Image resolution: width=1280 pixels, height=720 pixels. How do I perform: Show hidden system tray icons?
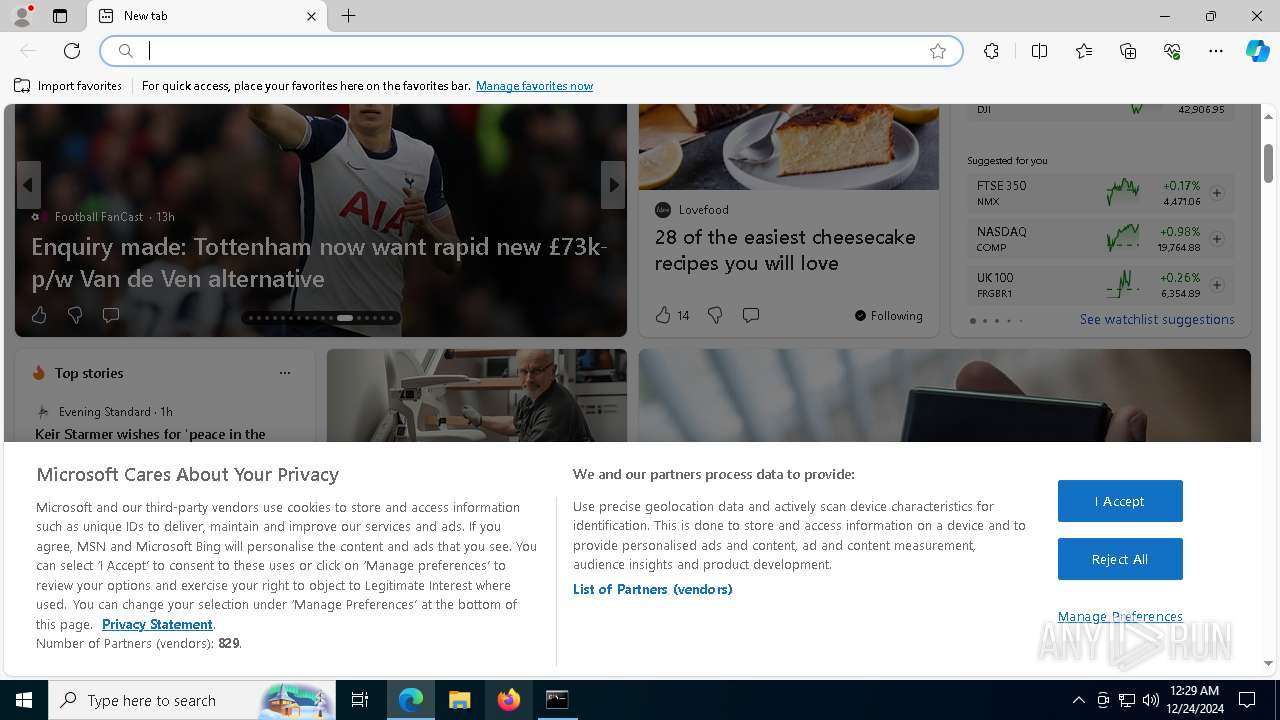tap(1078, 700)
